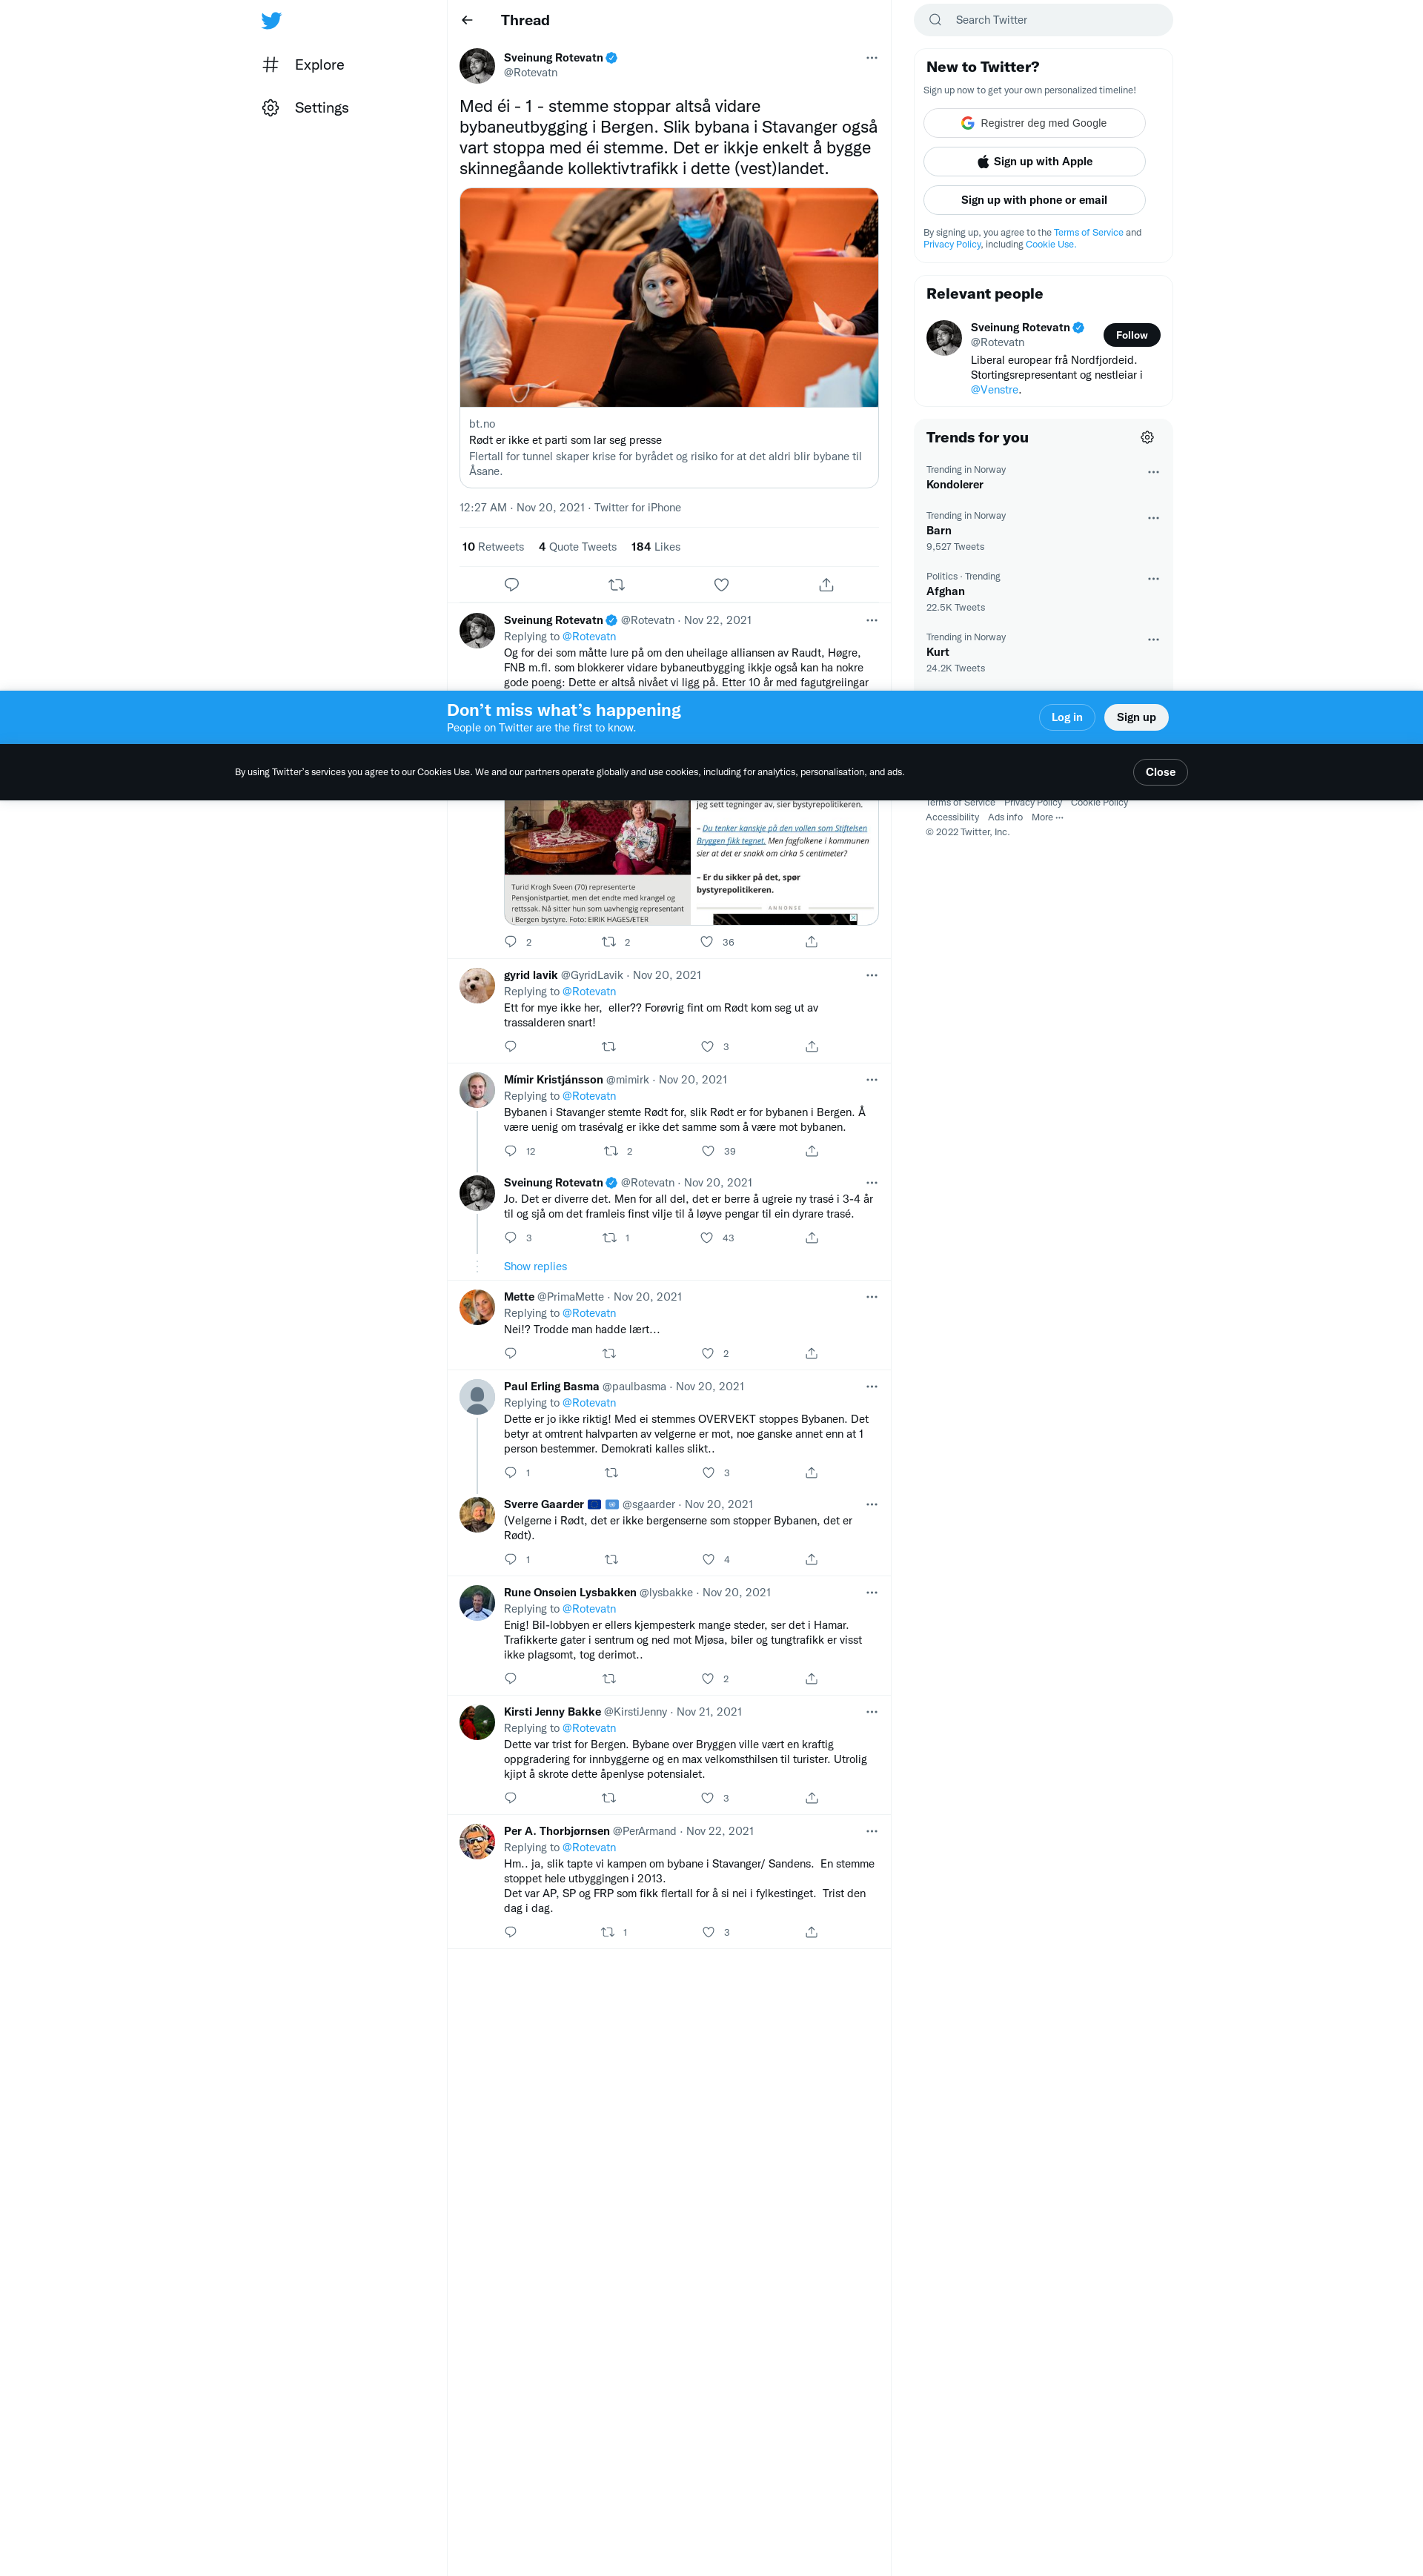The height and width of the screenshot is (2576, 1423).
Task: Reply to Rune Onsøien Lysbakken's tweet
Action: coord(511,1679)
